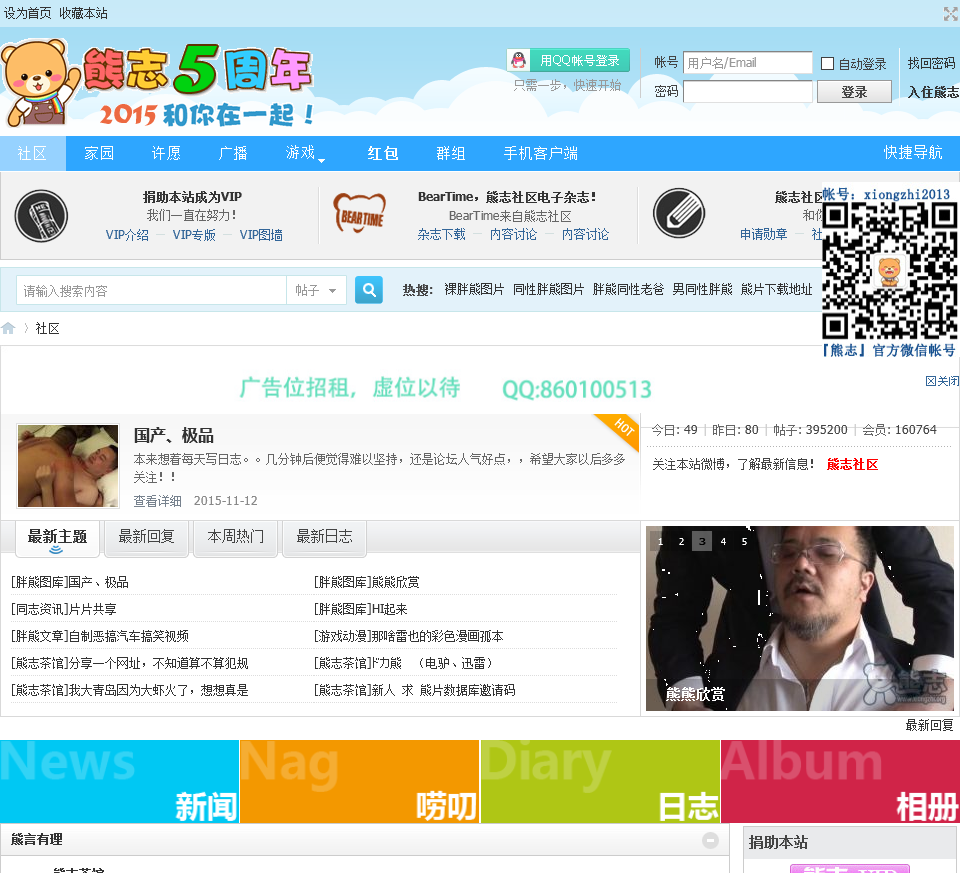
Task: Click hot search term 裸胖熊图片
Action: (474, 290)
